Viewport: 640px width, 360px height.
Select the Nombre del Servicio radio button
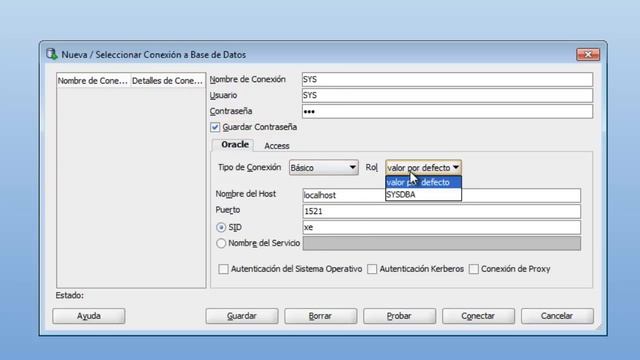tap(221, 243)
